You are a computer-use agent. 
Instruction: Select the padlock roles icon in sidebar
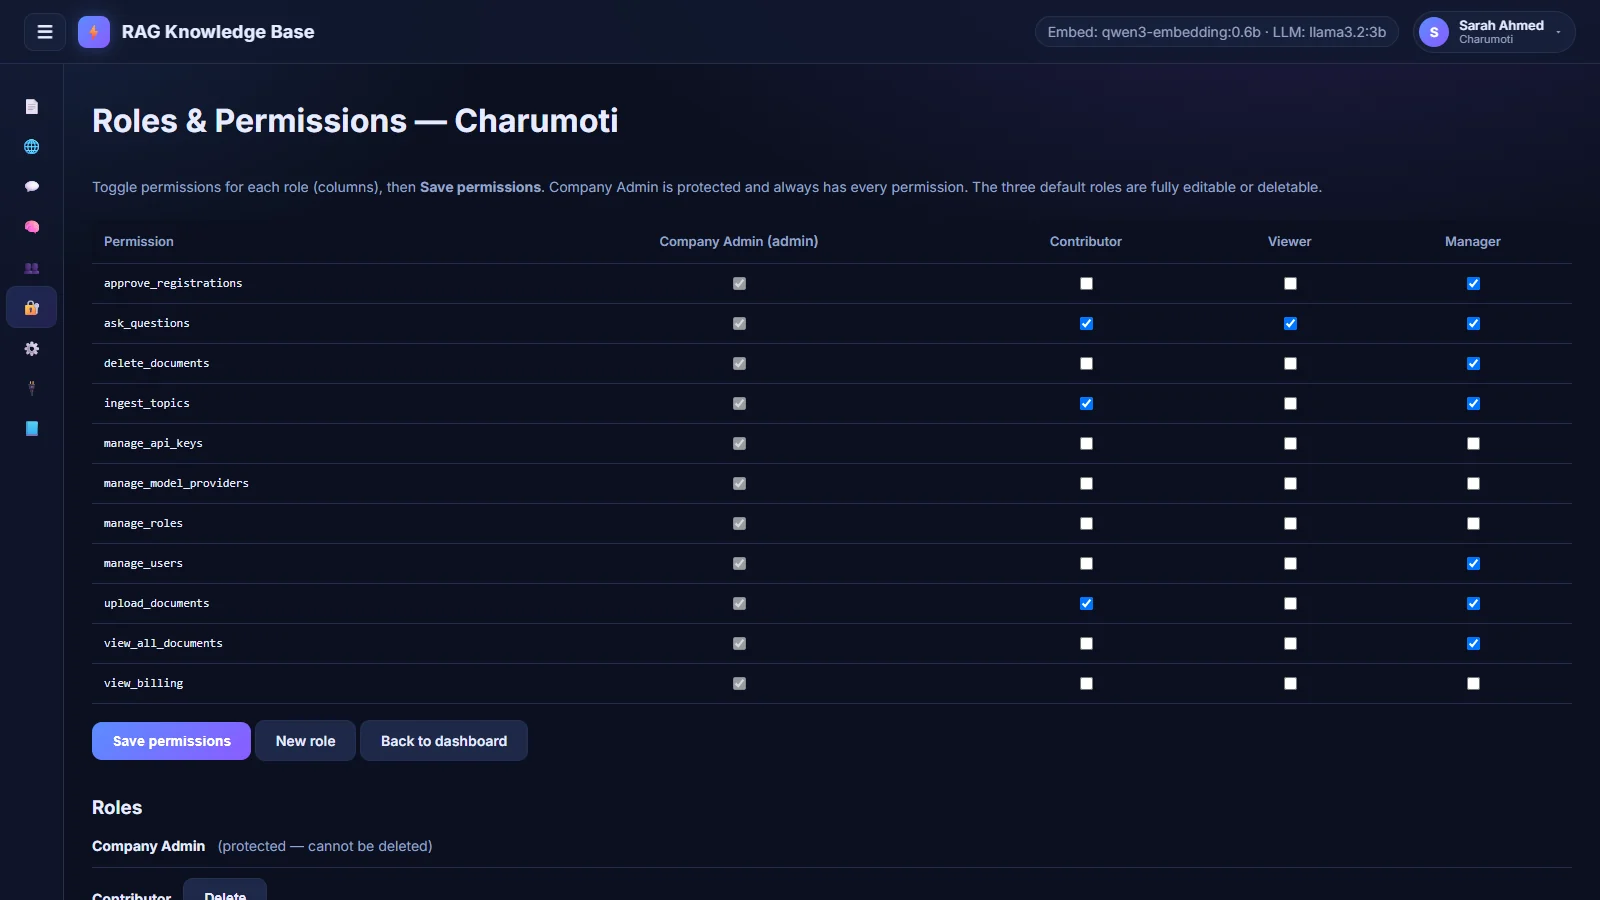[32, 308]
